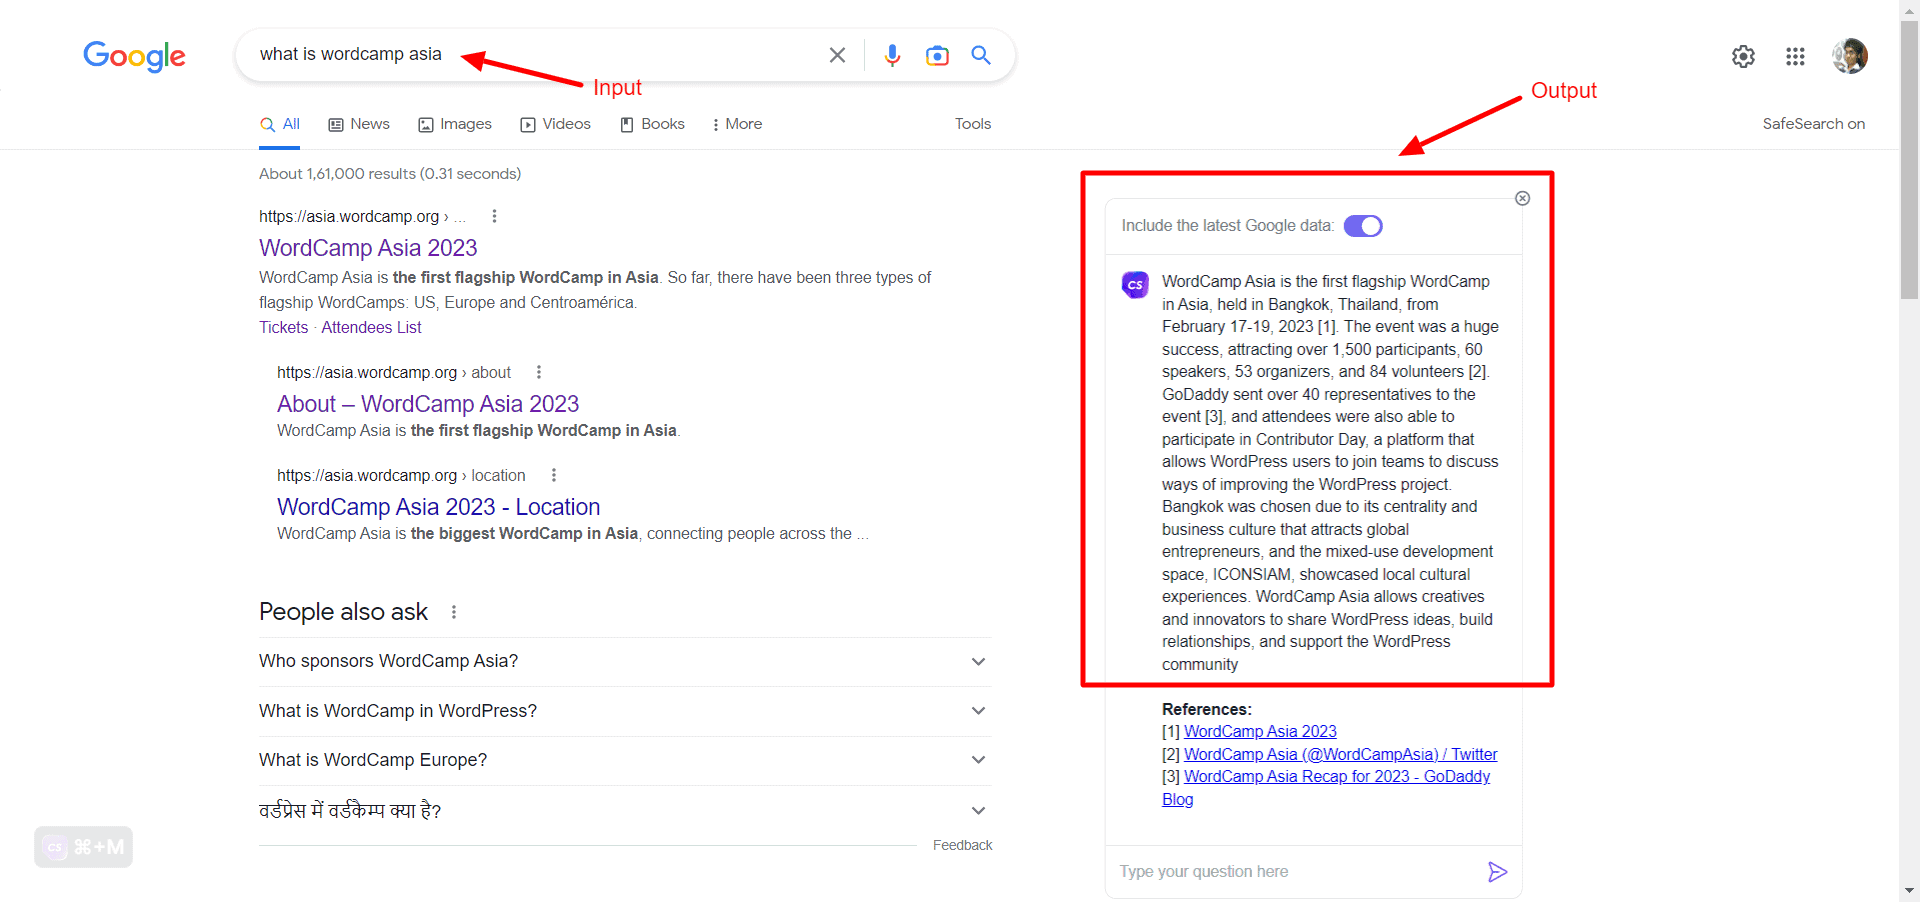Open Google Lens camera search
Viewport: 1920px width, 902px height.
click(x=937, y=55)
